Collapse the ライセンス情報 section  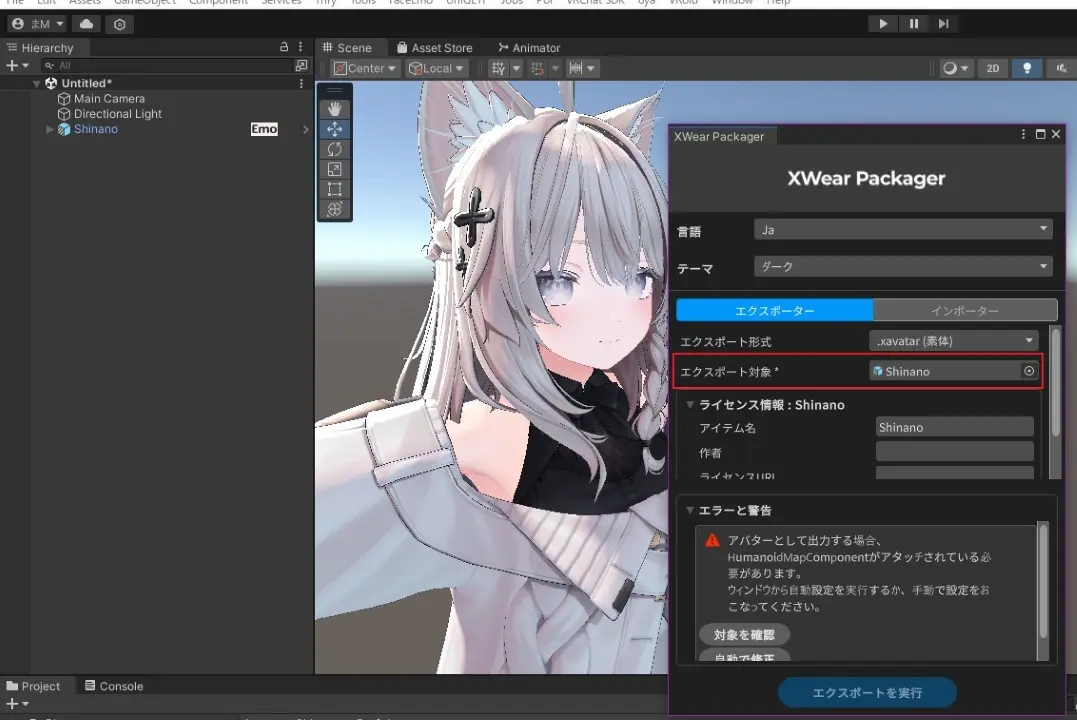click(690, 405)
